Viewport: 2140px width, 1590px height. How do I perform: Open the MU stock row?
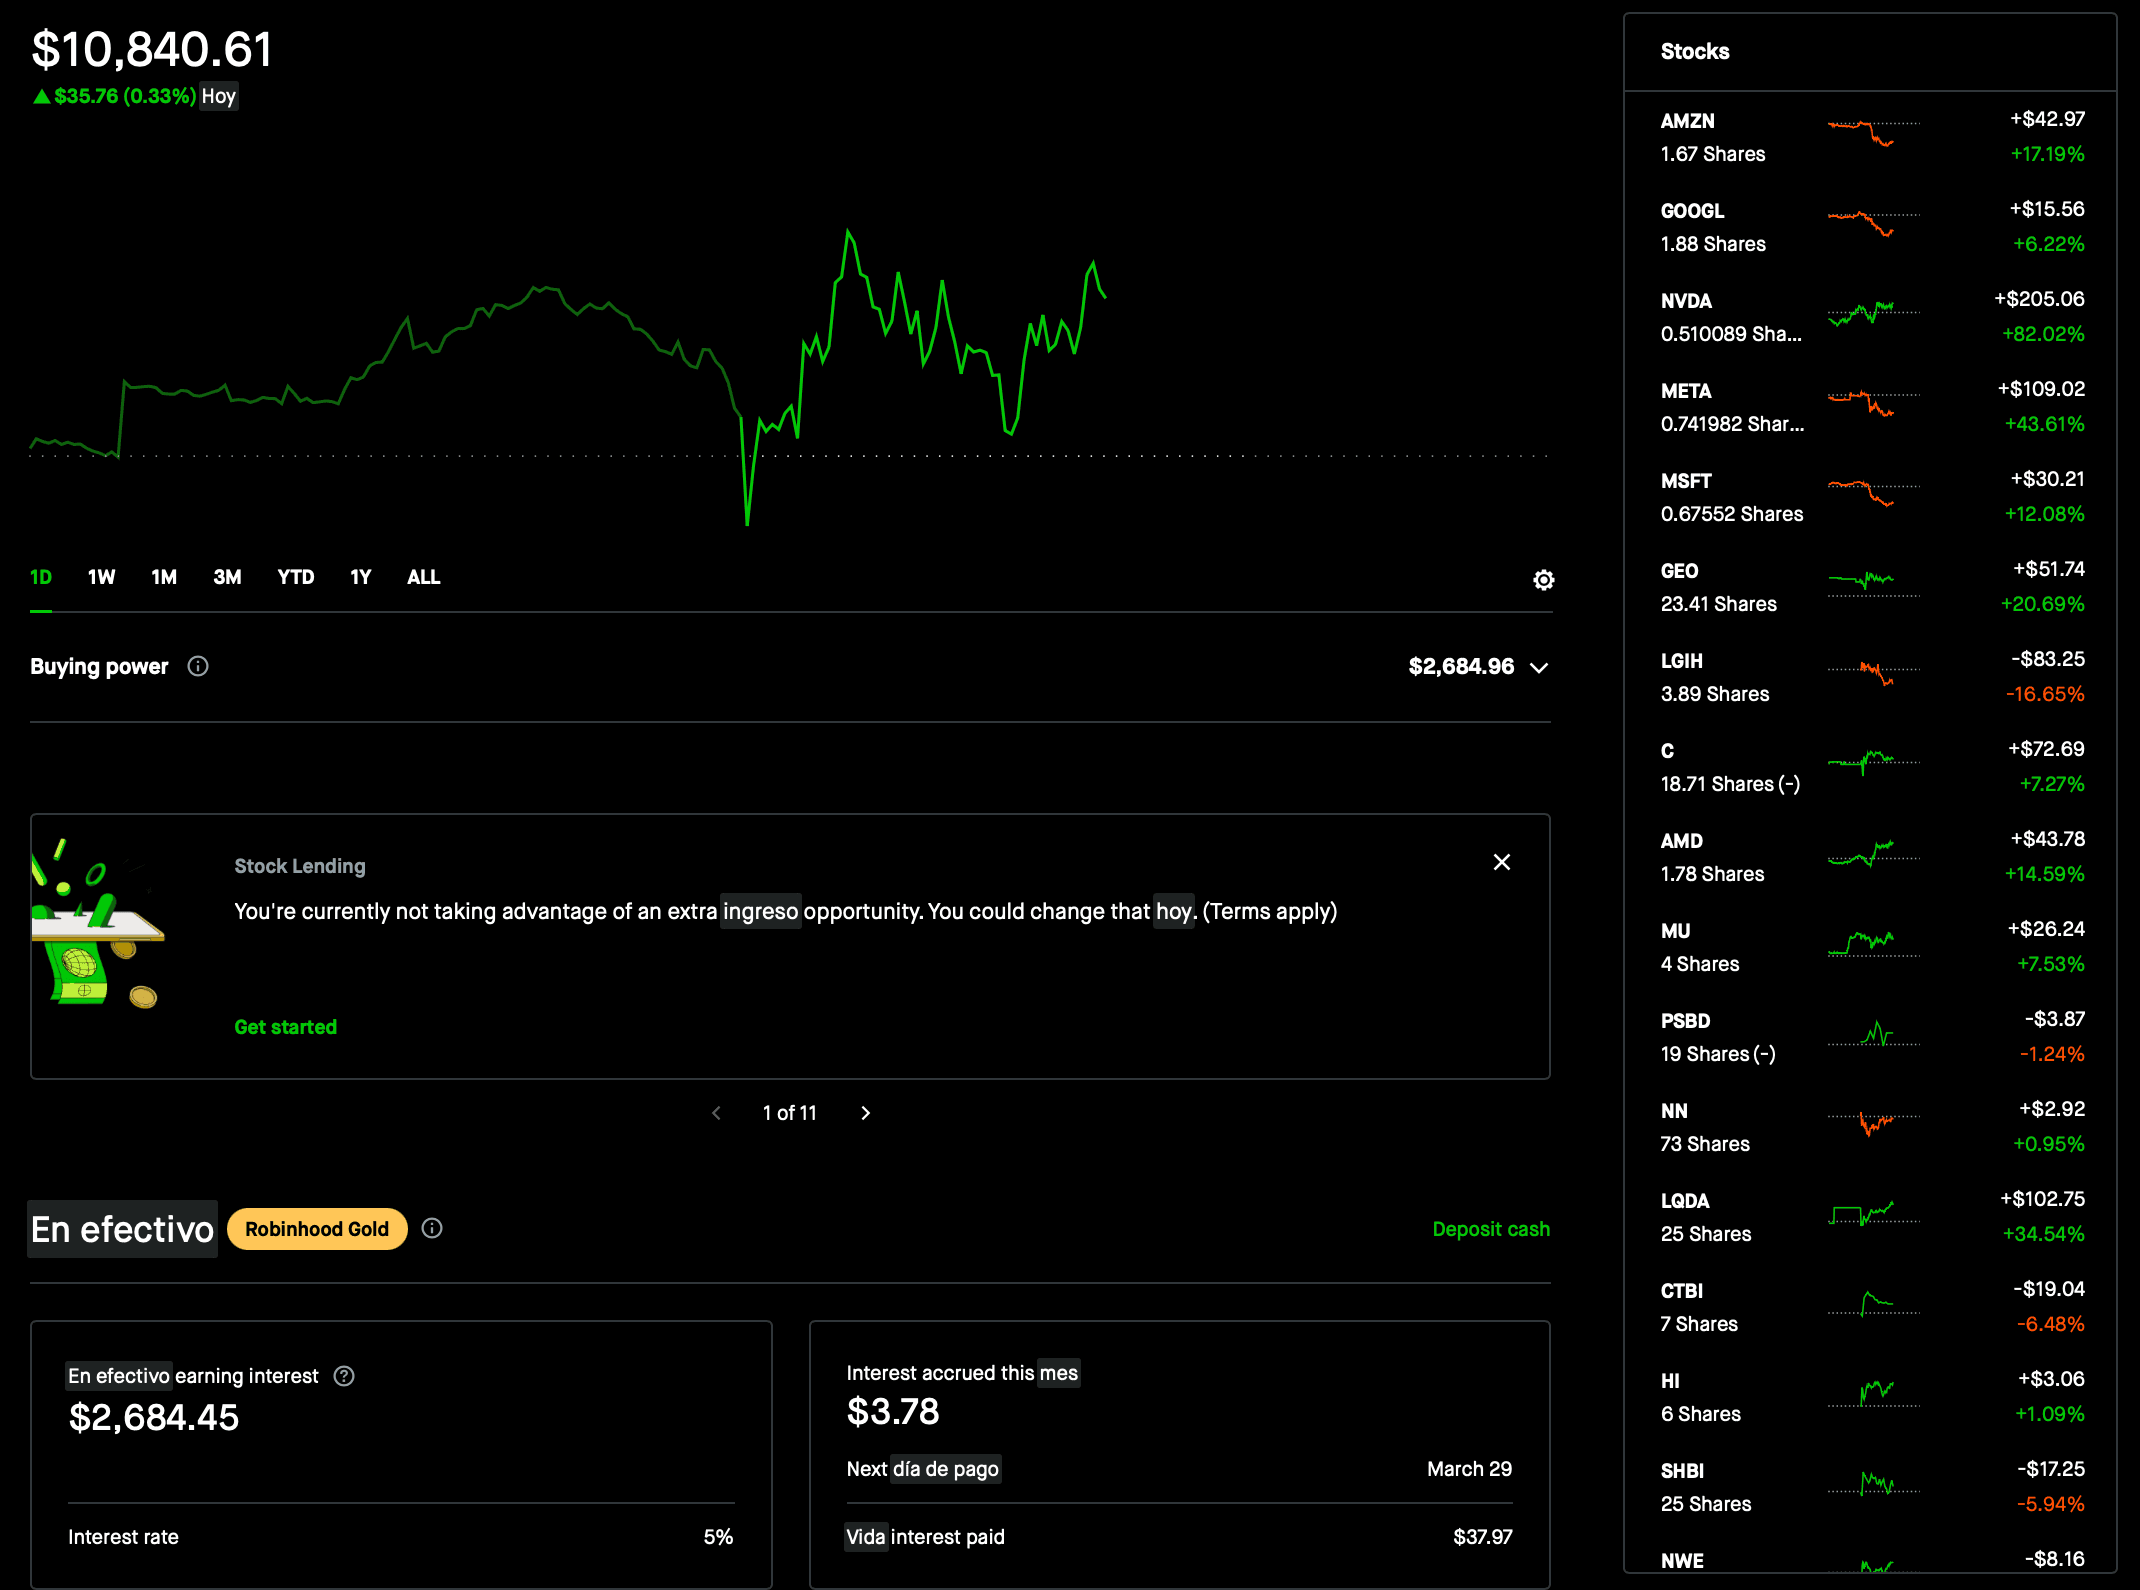[1871, 947]
